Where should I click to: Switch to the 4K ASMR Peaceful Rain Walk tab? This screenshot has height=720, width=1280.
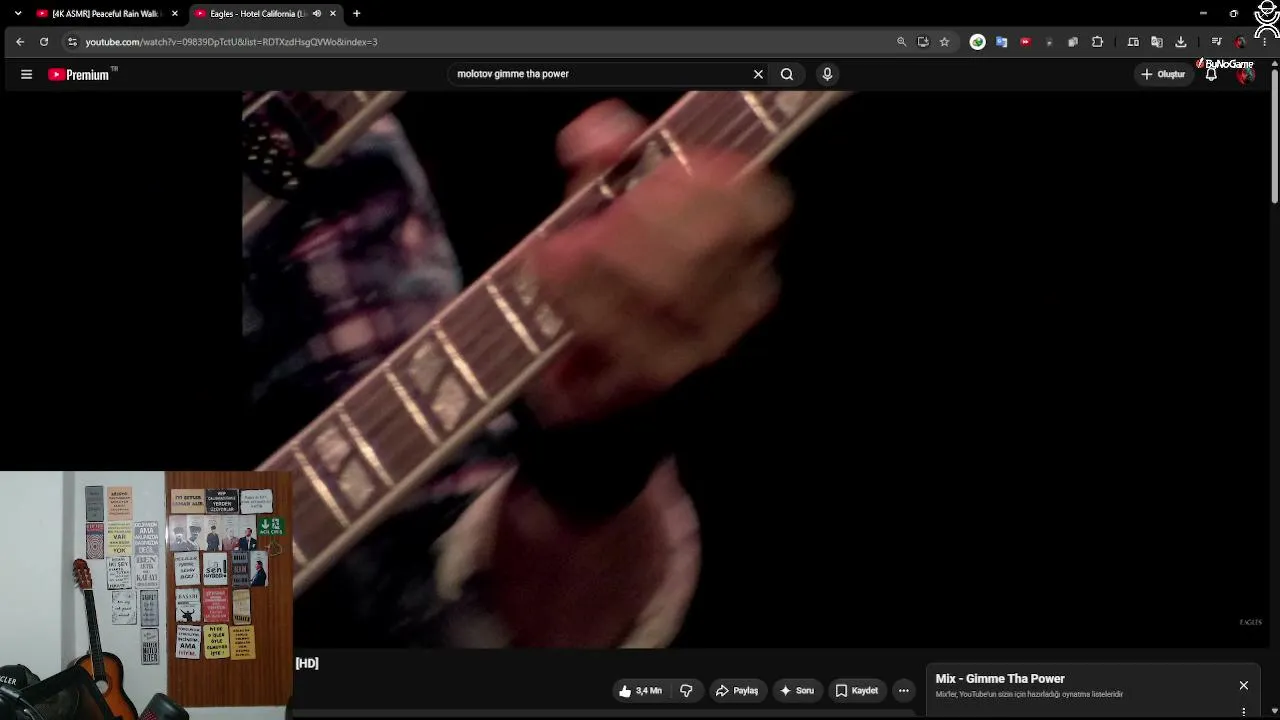(105, 14)
